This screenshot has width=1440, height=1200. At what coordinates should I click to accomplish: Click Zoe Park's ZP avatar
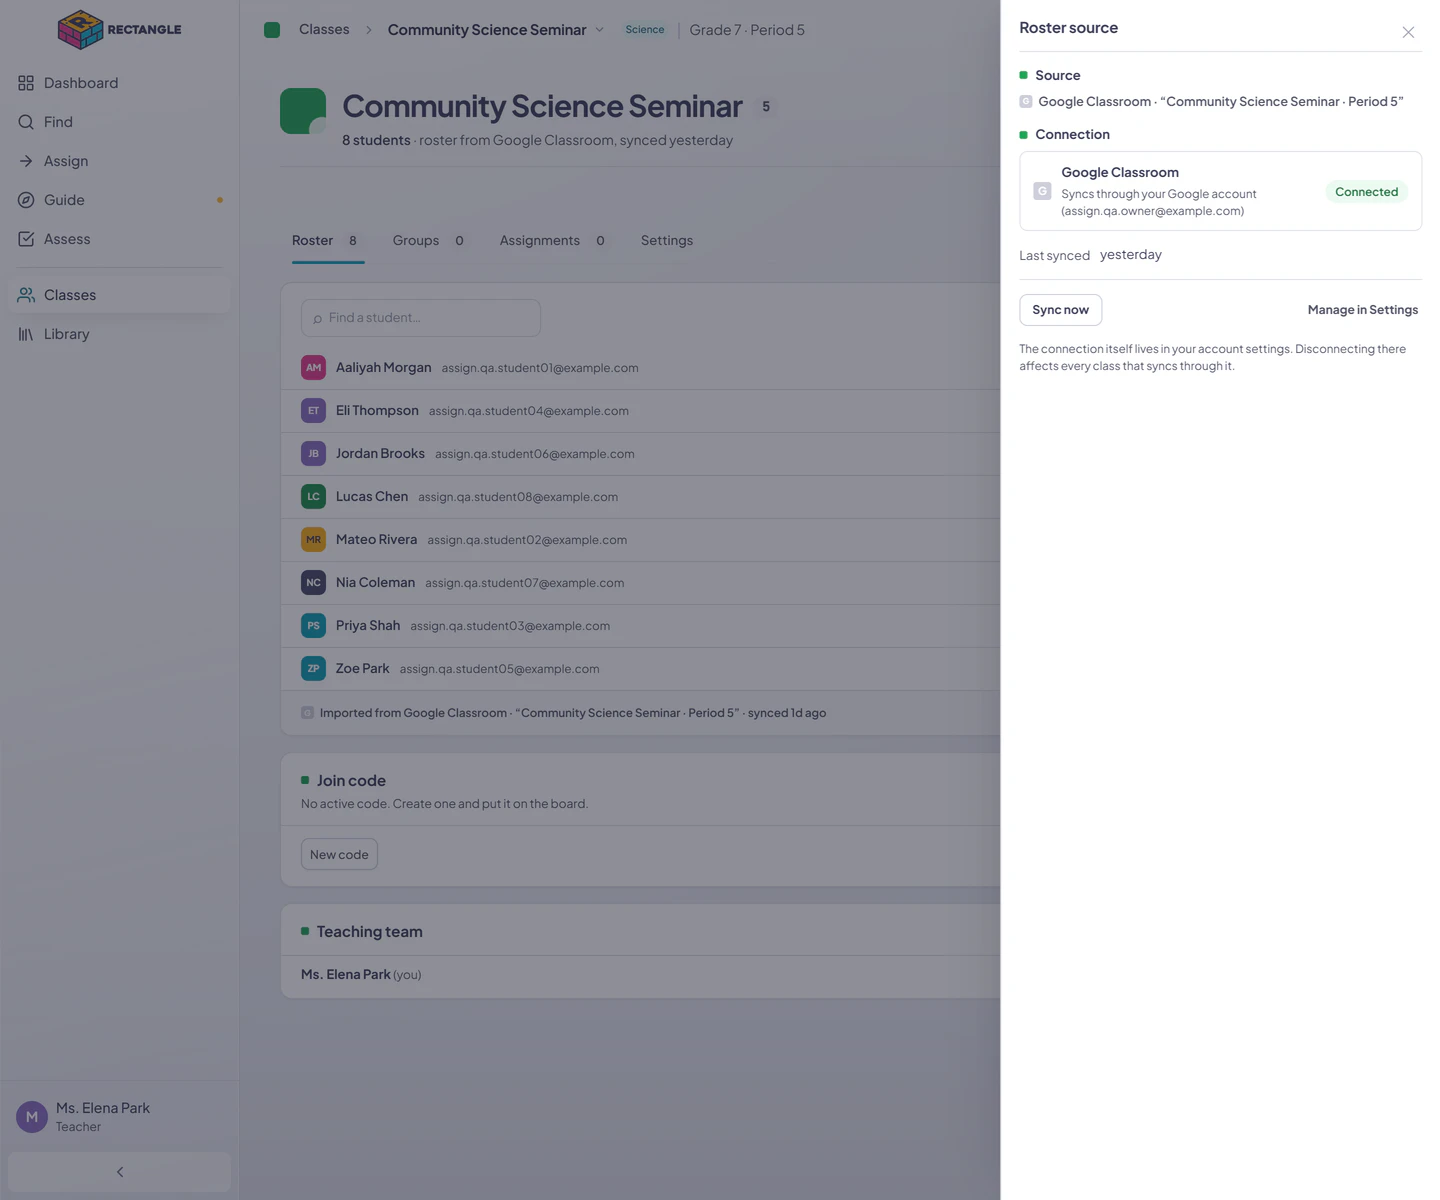[314, 669]
